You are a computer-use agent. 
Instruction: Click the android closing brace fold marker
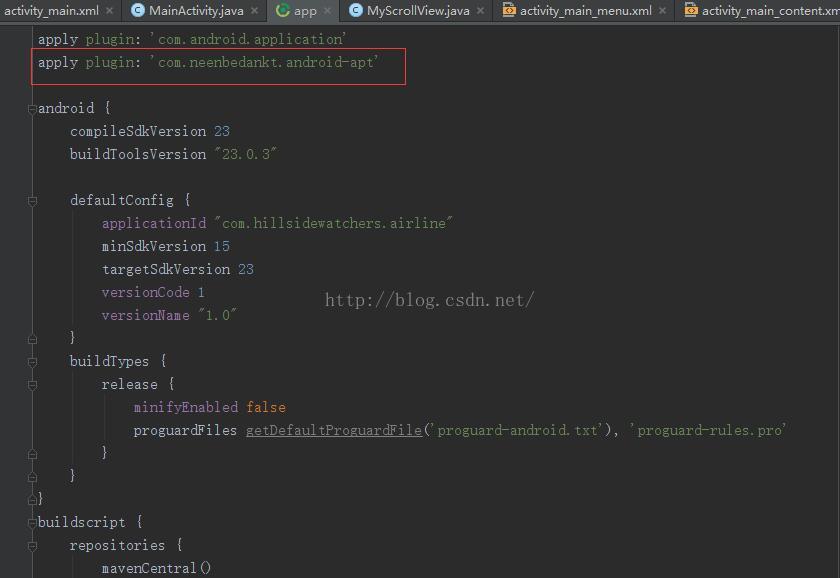tap(32, 500)
